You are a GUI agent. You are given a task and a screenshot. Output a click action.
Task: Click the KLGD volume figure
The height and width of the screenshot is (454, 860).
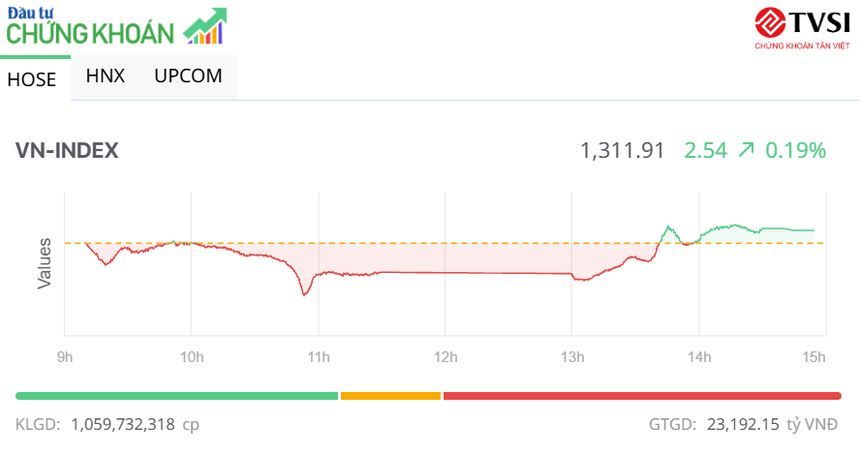point(136,424)
